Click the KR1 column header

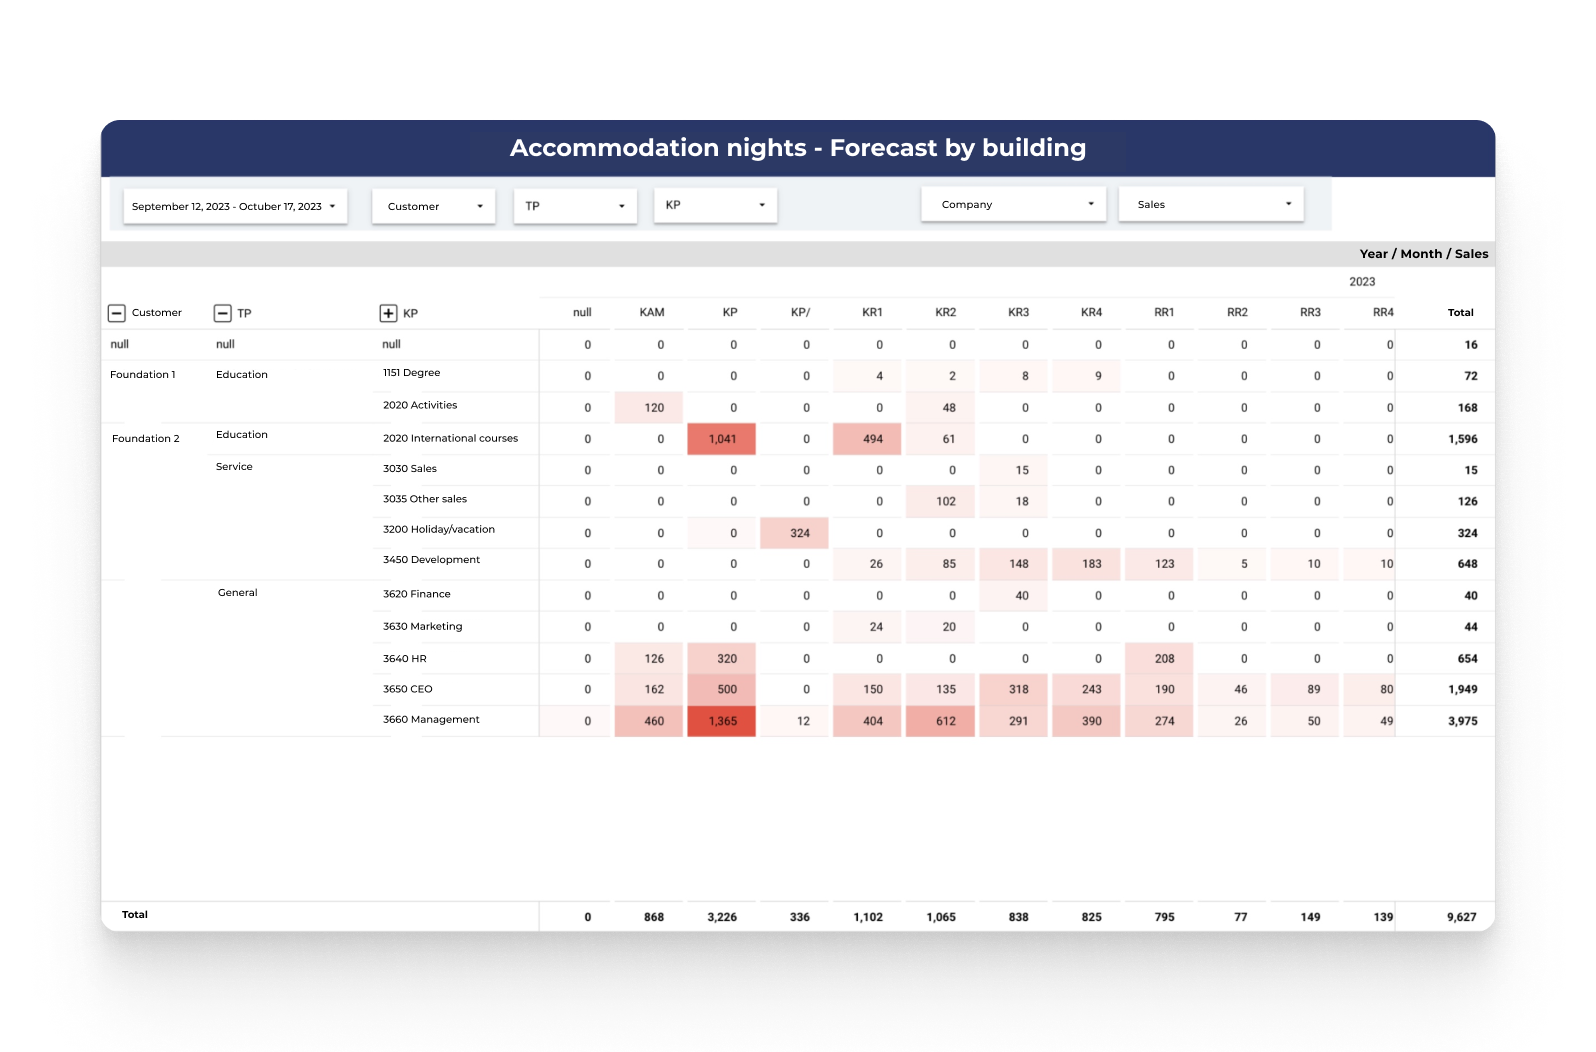pos(872,312)
